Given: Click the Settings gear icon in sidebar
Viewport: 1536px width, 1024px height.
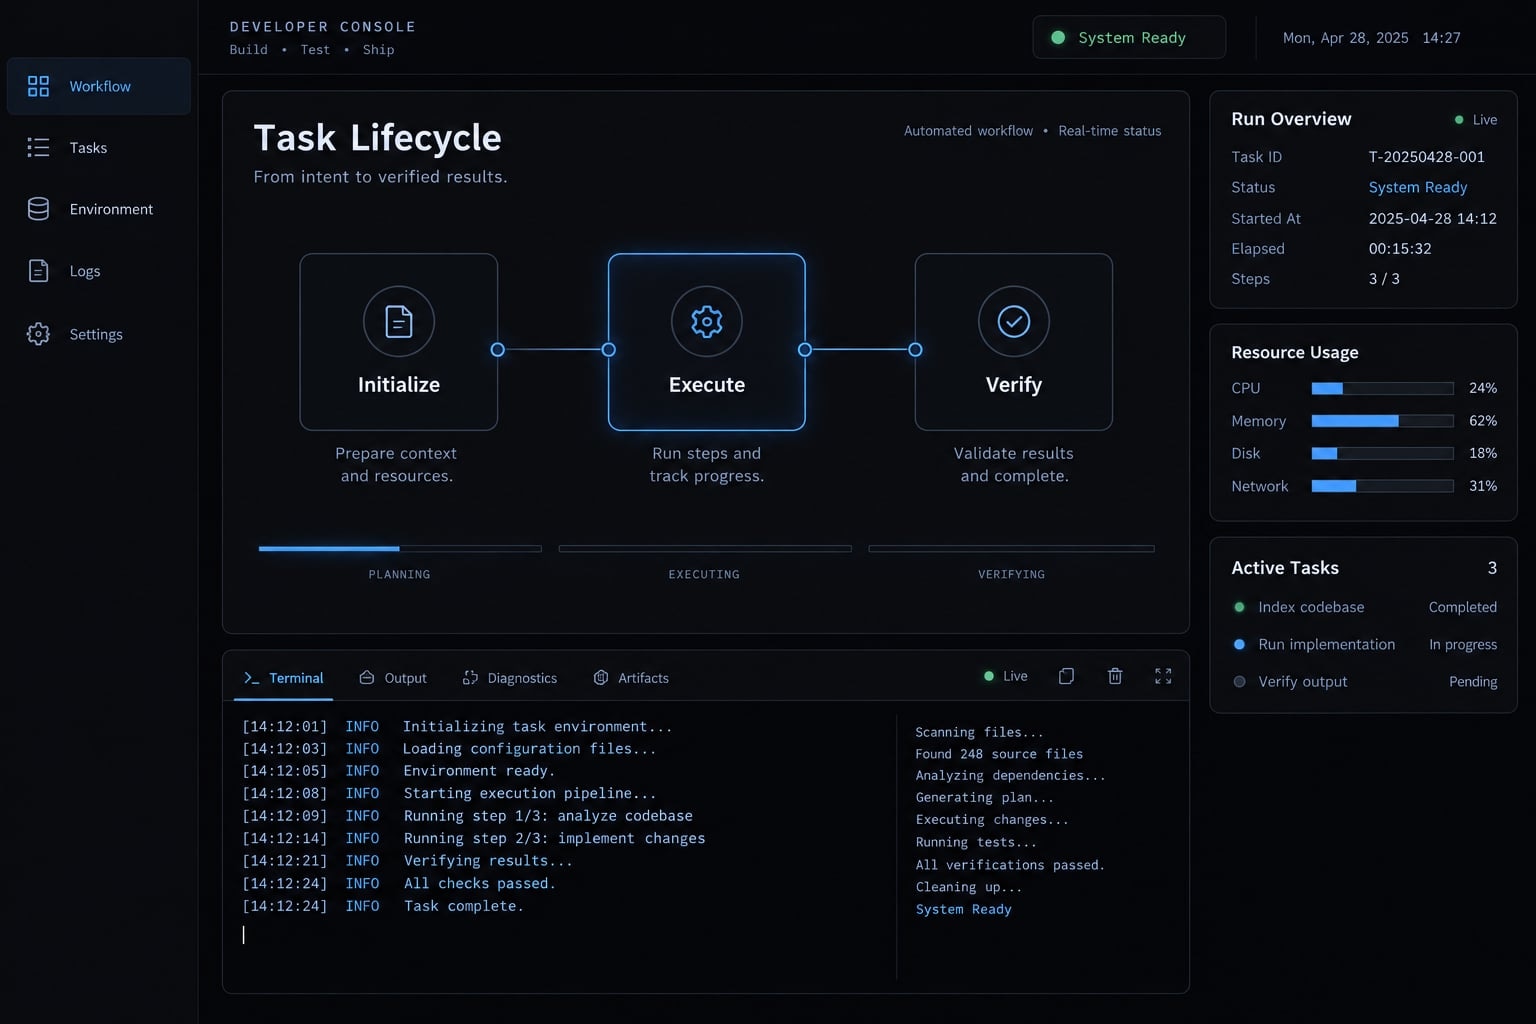Looking at the screenshot, I should tap(38, 334).
